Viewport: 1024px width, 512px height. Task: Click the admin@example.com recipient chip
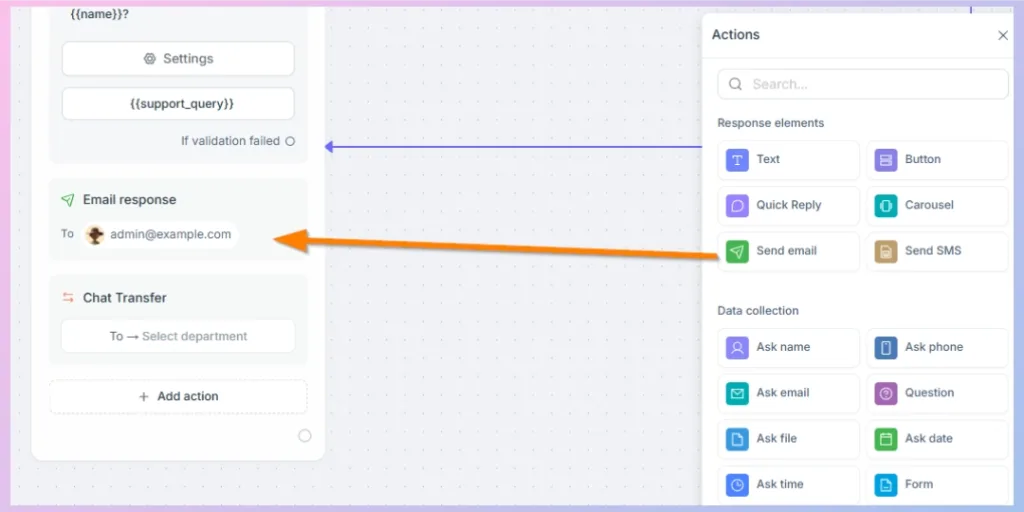coord(161,234)
